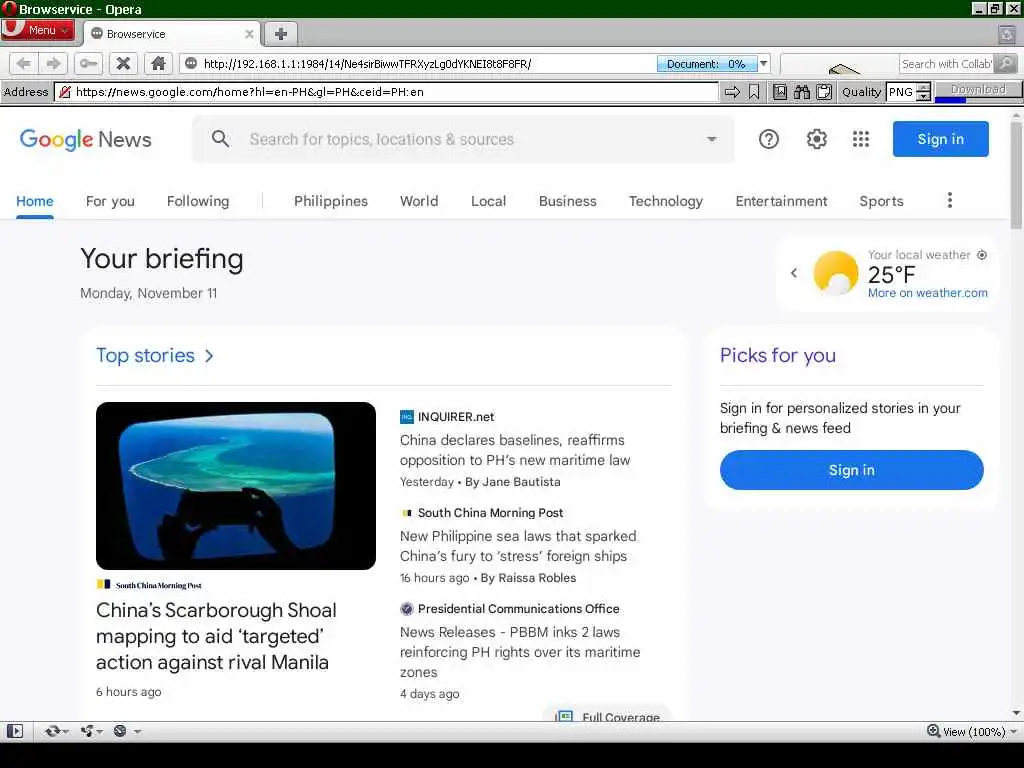Click the password wand key icon
Screen dimensions: 1024x768
coord(88,63)
